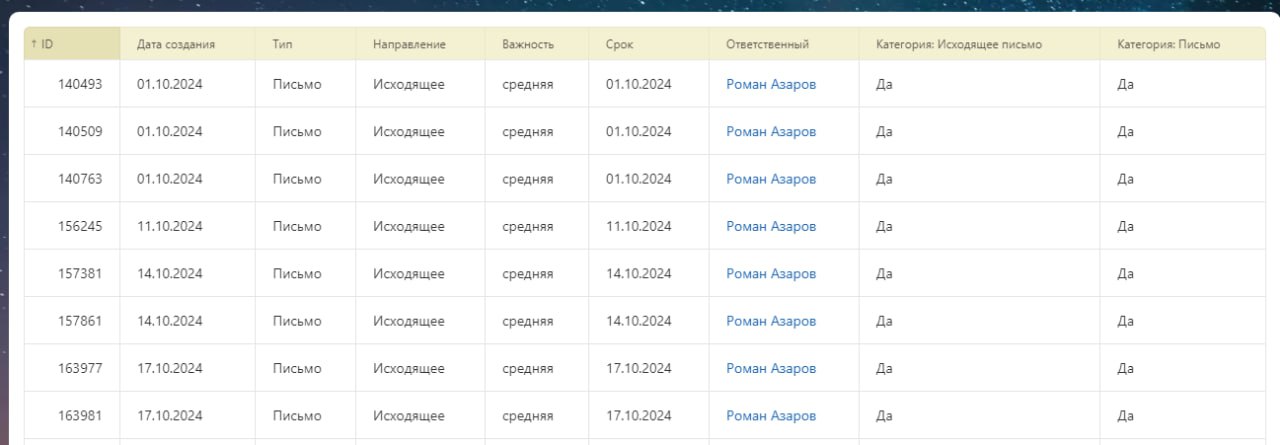Select the row with ID 140493
The width and height of the screenshot is (1280, 445).
pos(80,84)
